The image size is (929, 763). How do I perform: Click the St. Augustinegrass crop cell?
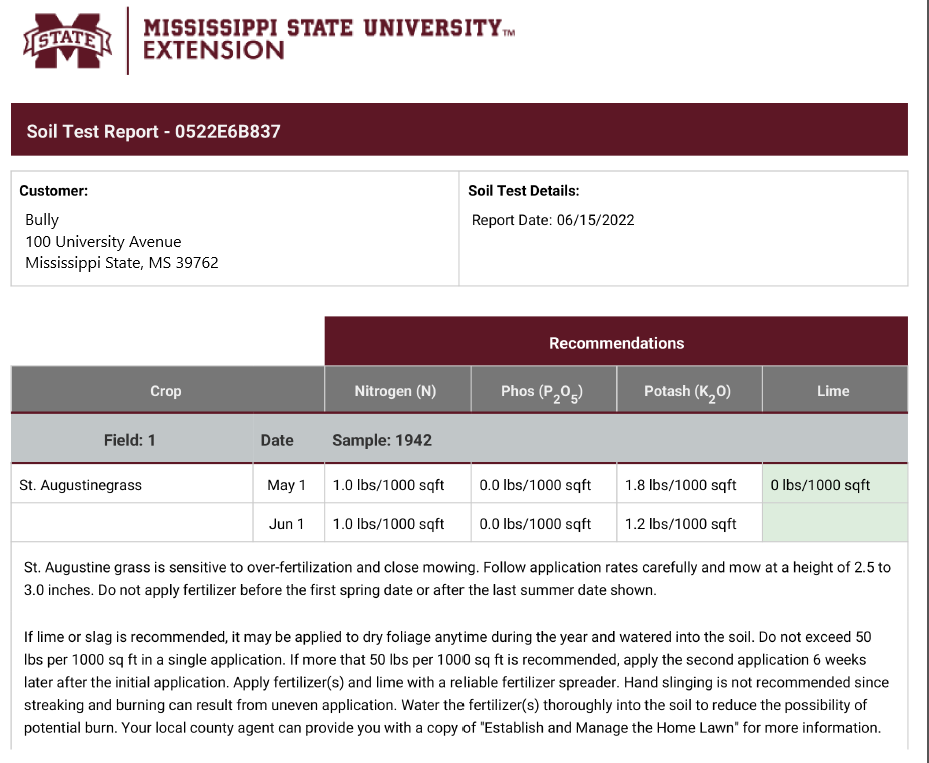pos(132,485)
